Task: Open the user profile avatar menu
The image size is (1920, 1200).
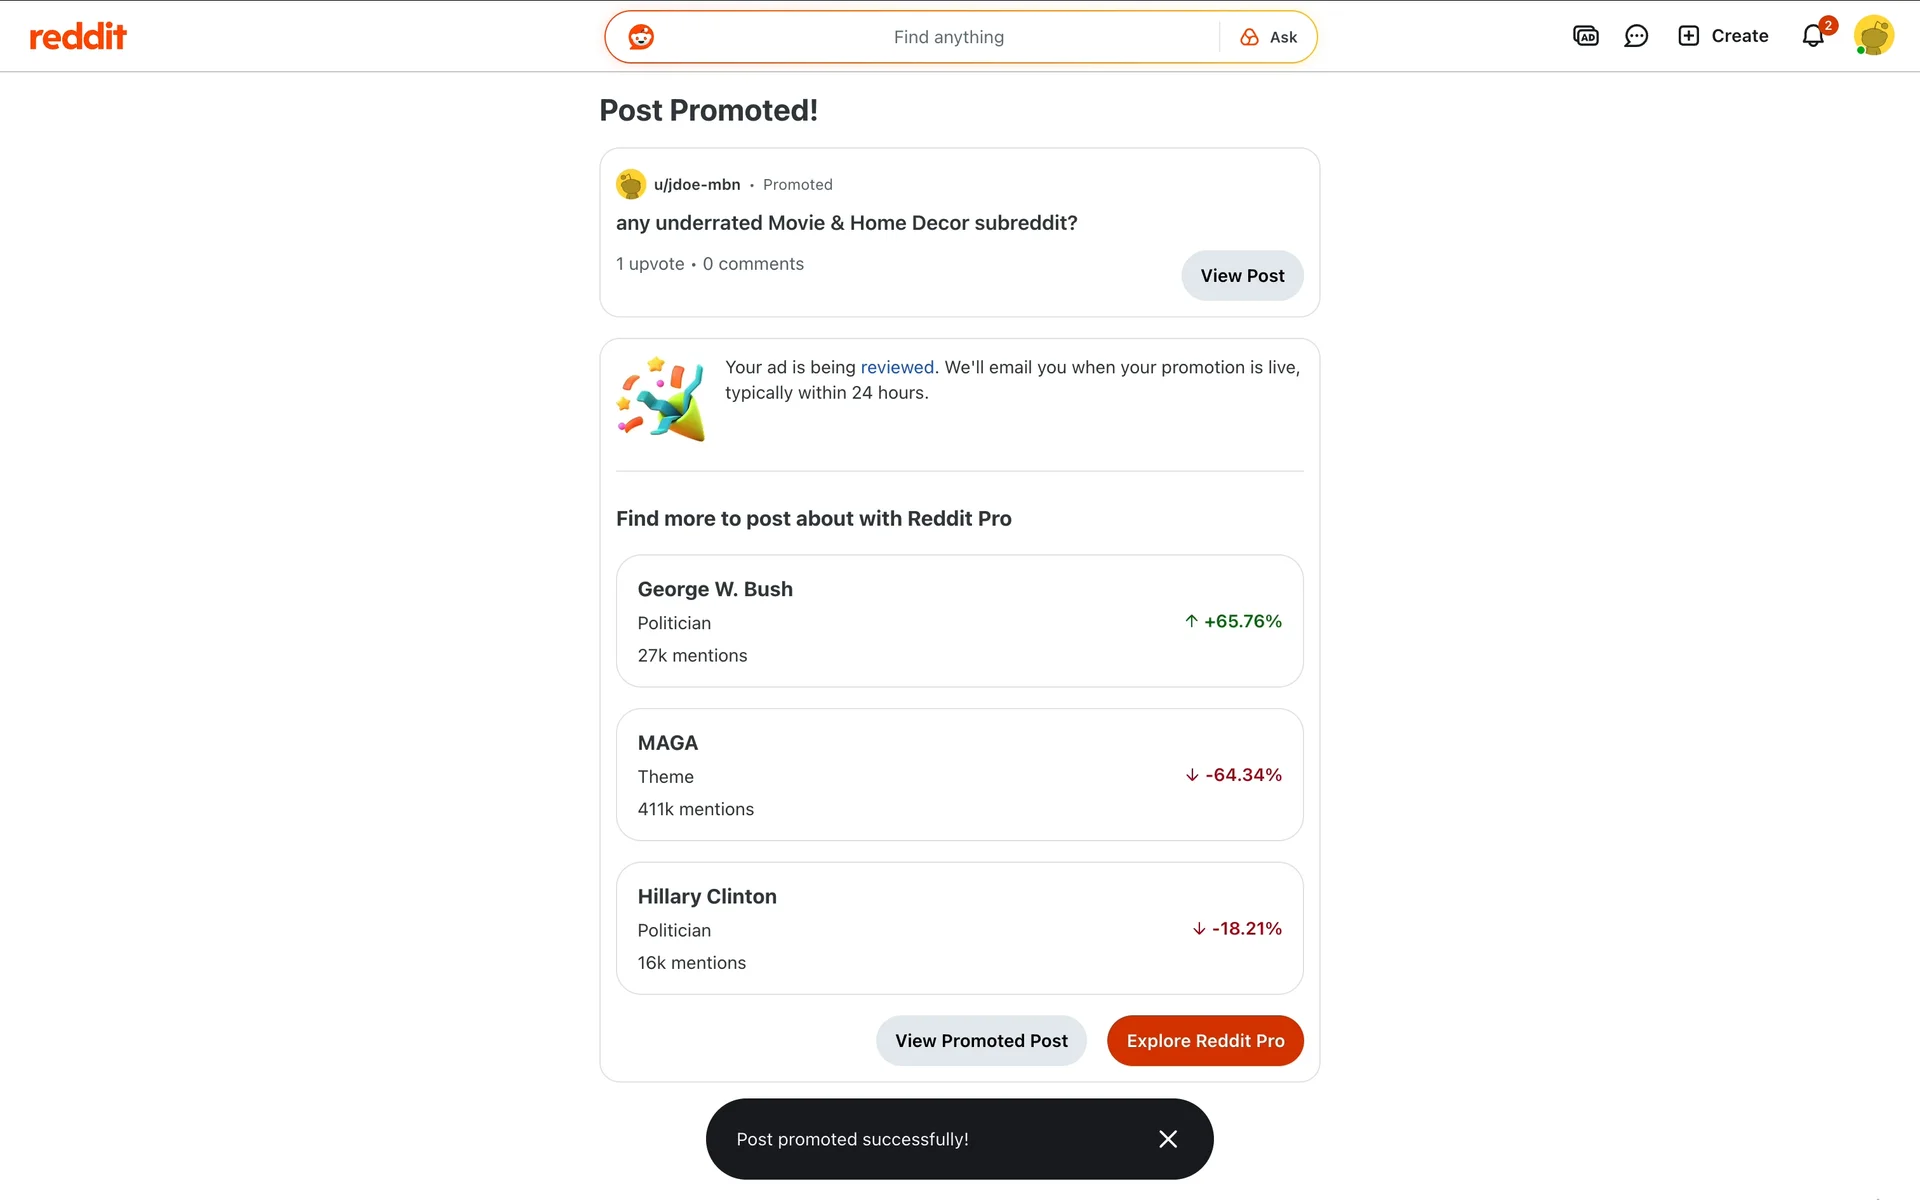Action: point(1873,36)
